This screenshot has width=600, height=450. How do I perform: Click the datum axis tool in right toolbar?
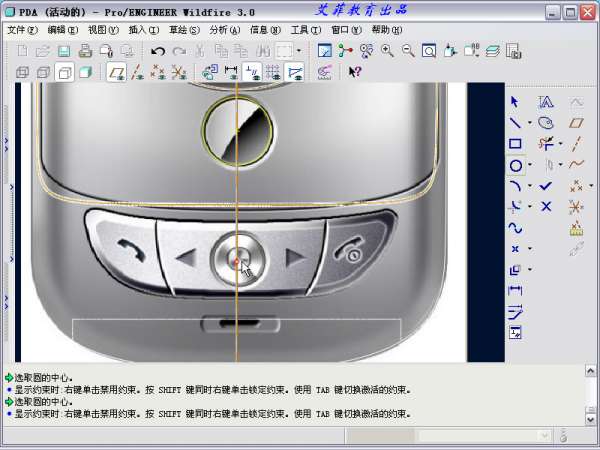tap(576, 144)
